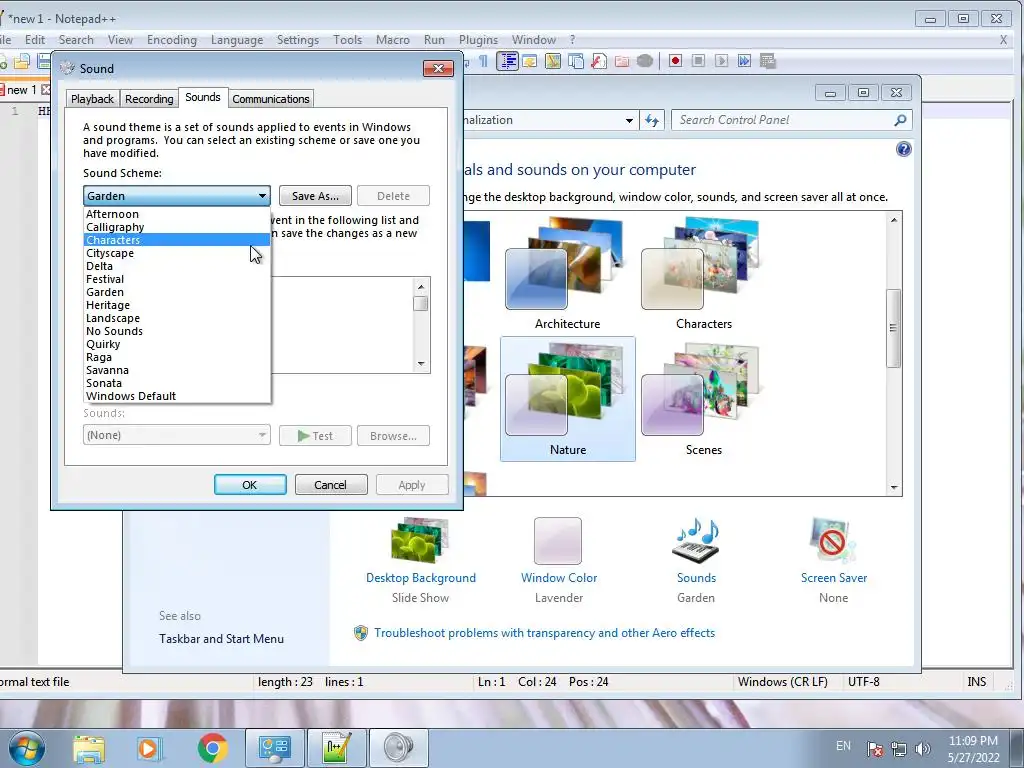
Task: Launch Windows Media Player from taskbar
Action: (149, 748)
